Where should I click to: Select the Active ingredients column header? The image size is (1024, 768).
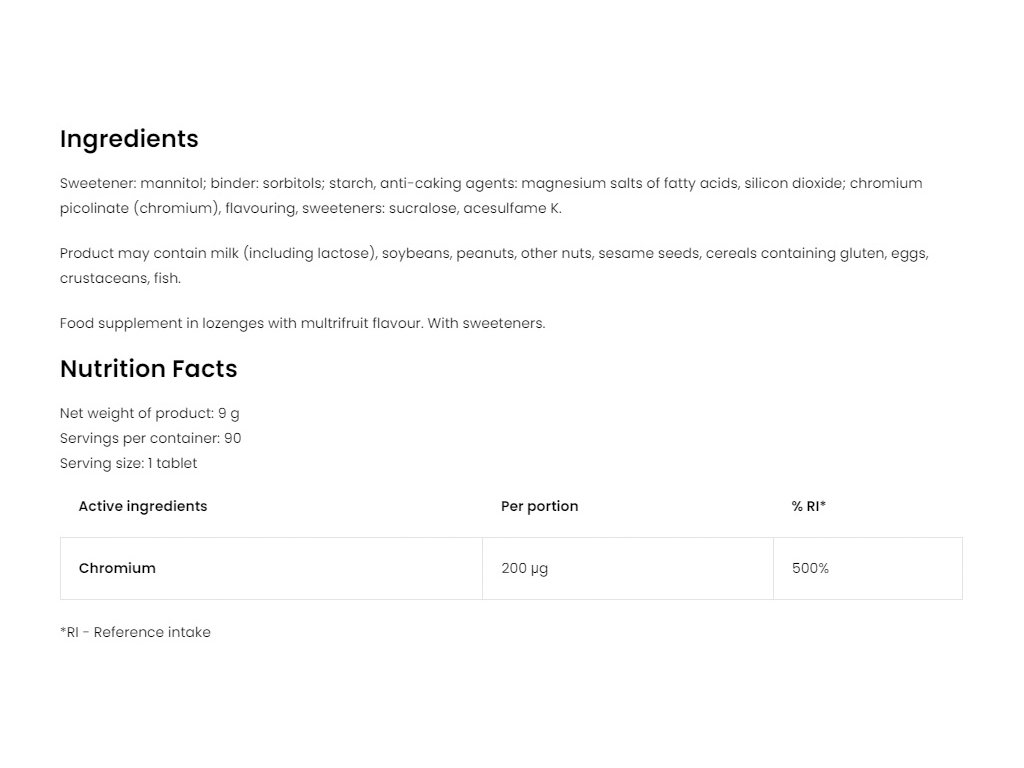pyautogui.click(x=142, y=506)
